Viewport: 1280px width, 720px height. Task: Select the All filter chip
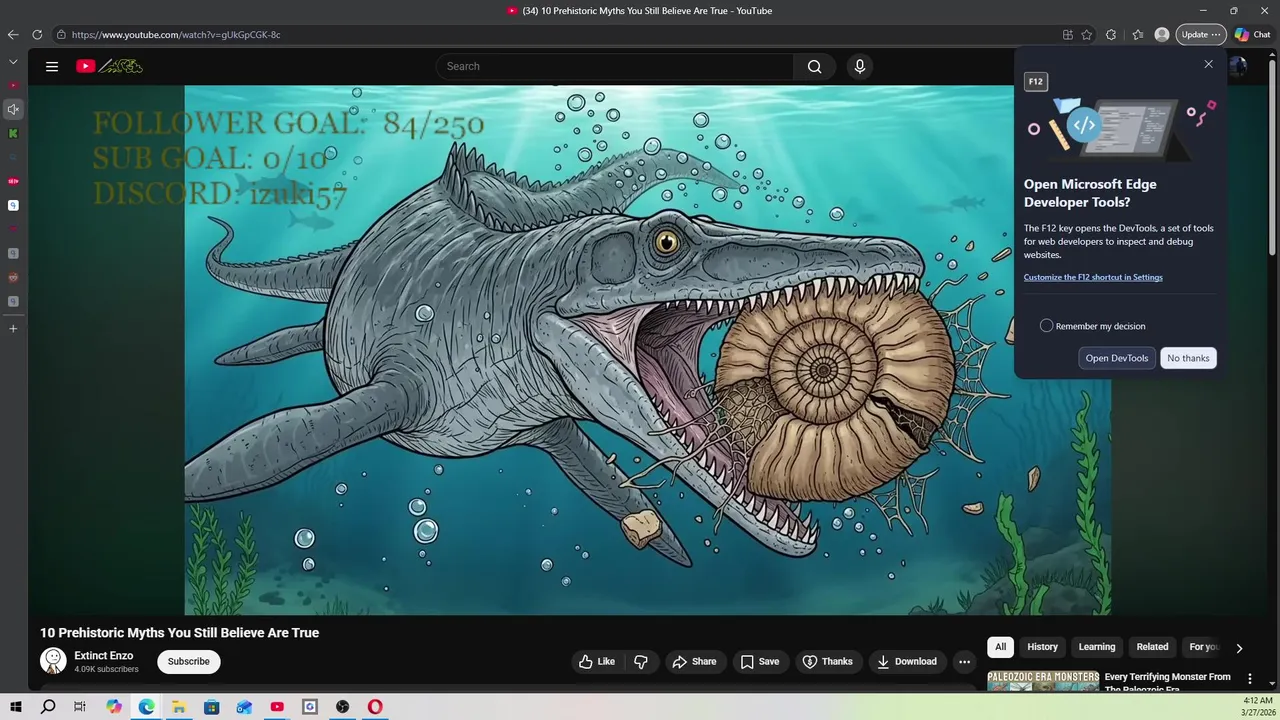pos(1000,647)
